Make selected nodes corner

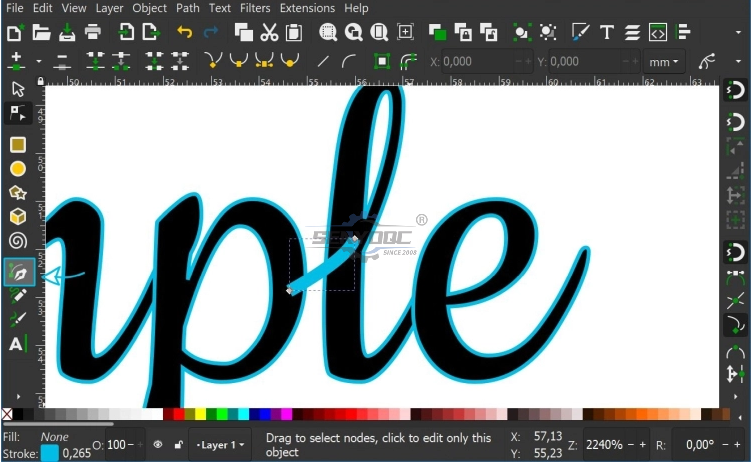pos(213,61)
